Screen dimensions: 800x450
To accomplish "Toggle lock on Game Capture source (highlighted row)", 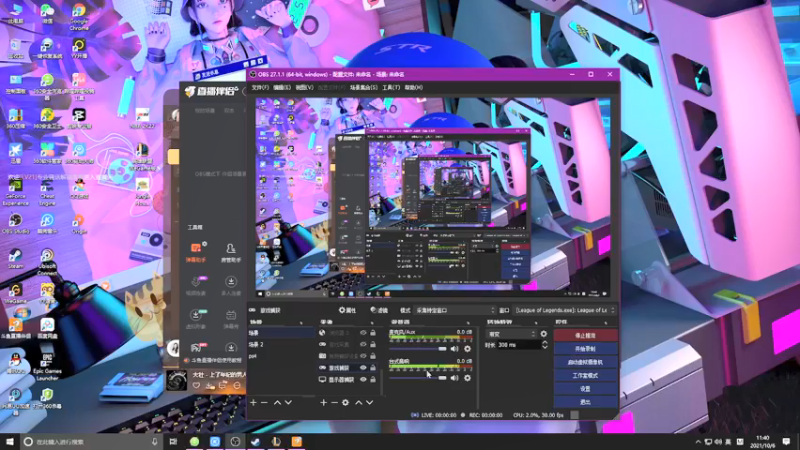I will coord(373,368).
